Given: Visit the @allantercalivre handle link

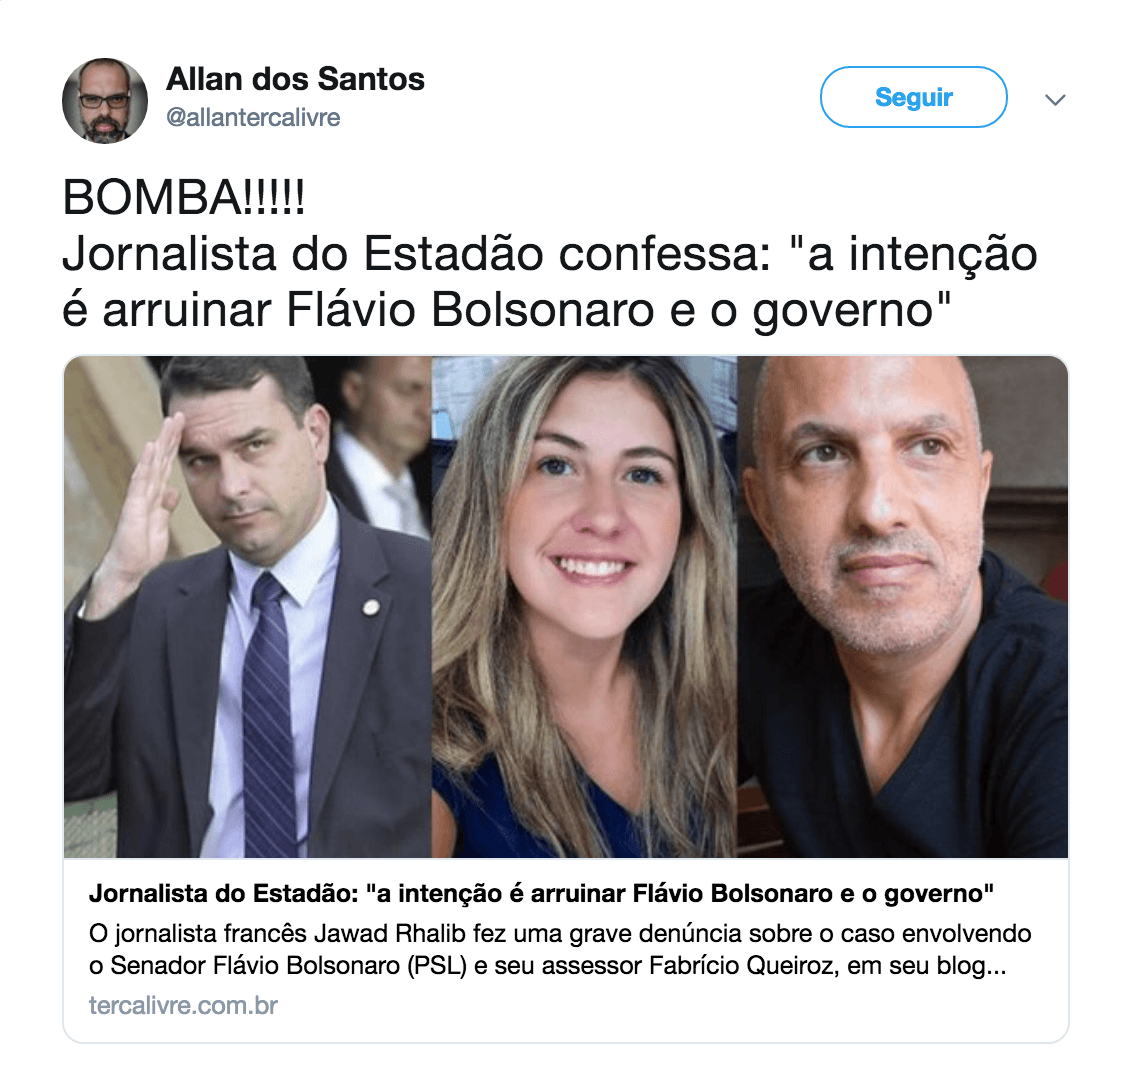Looking at the screenshot, I should (x=253, y=117).
